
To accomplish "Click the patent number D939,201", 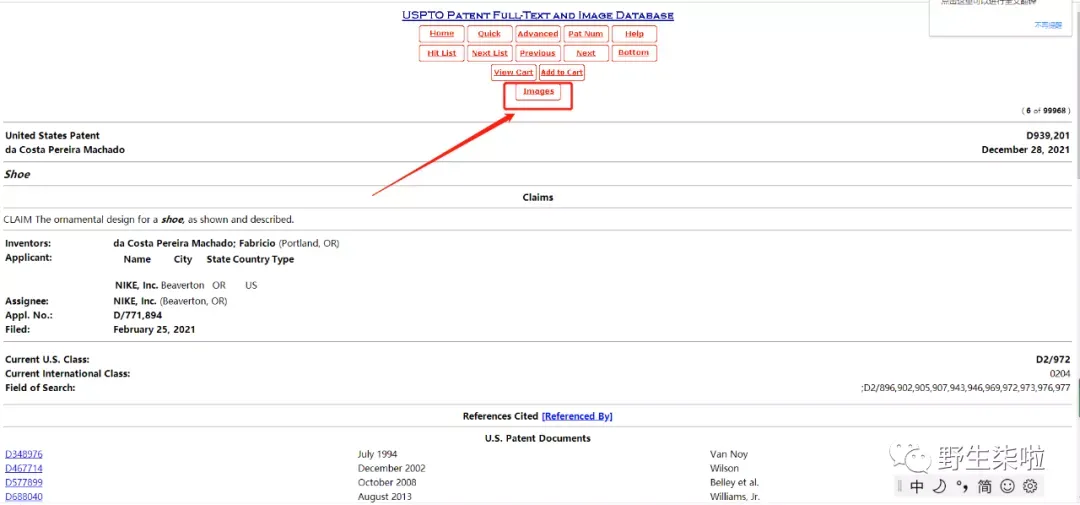I will pyautogui.click(x=1048, y=136).
